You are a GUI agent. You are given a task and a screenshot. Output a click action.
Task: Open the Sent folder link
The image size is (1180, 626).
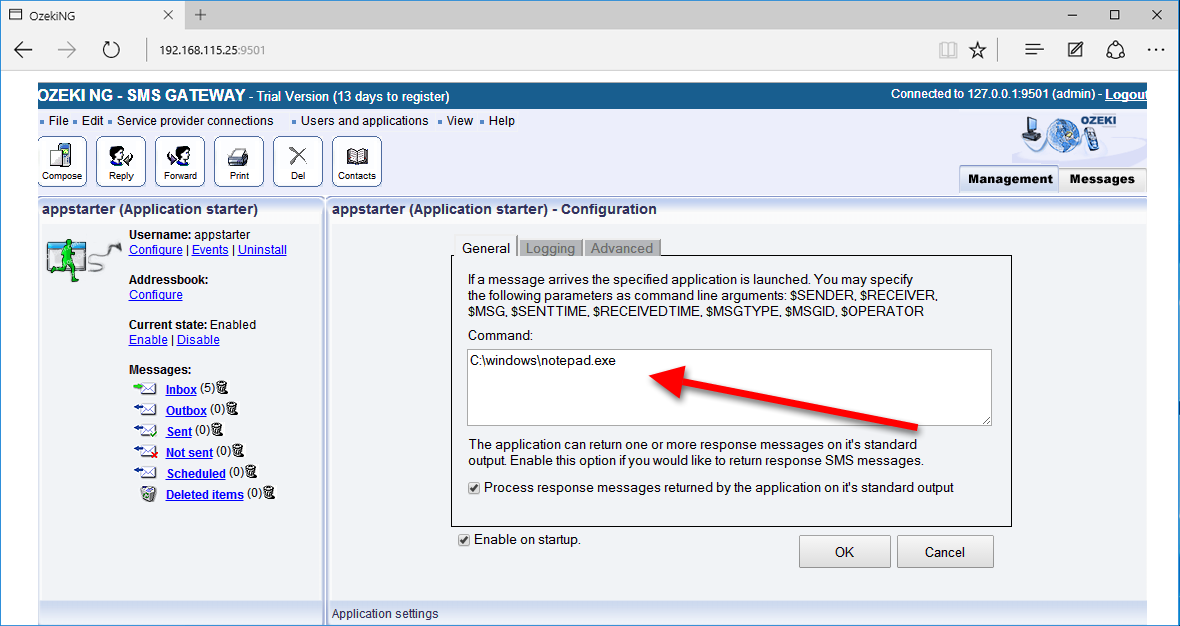pos(179,432)
